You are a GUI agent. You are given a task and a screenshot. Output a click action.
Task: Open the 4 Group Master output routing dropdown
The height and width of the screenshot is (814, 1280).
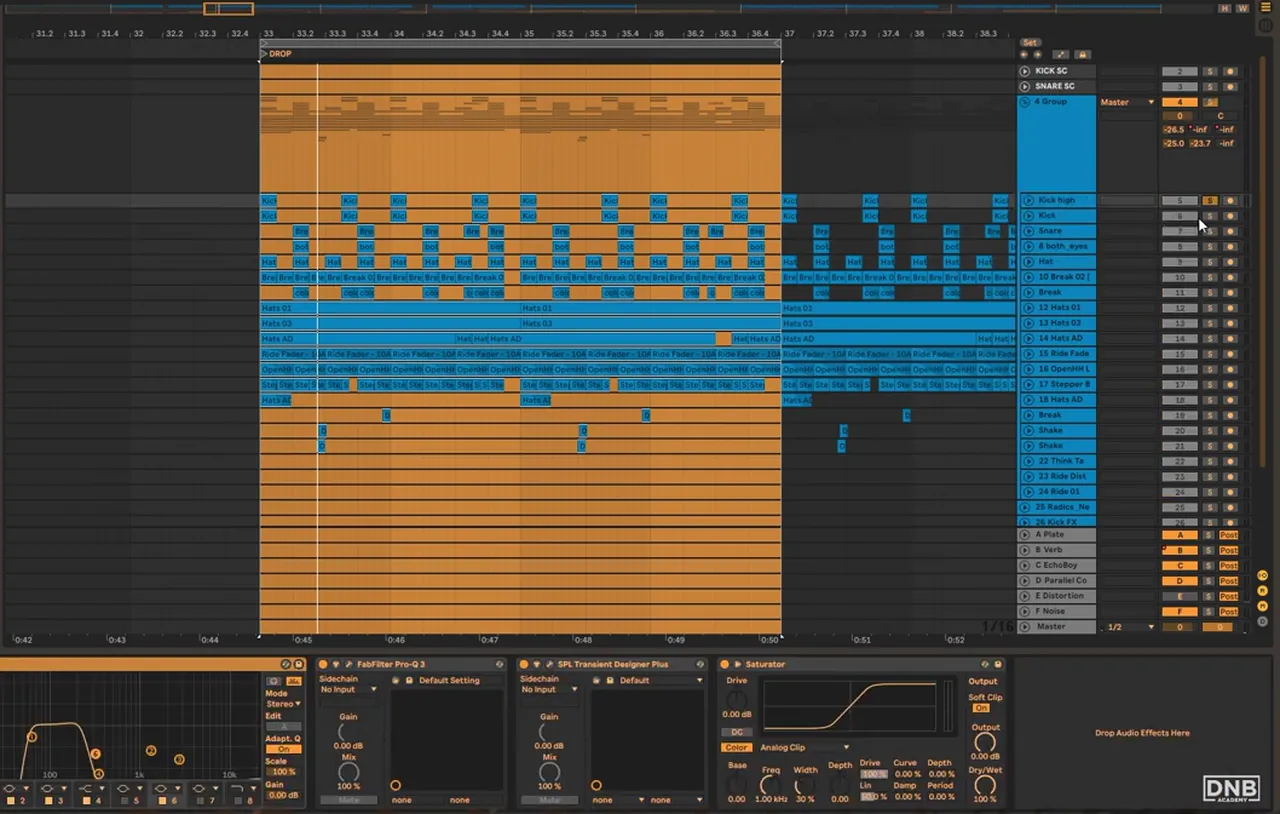tap(1127, 102)
